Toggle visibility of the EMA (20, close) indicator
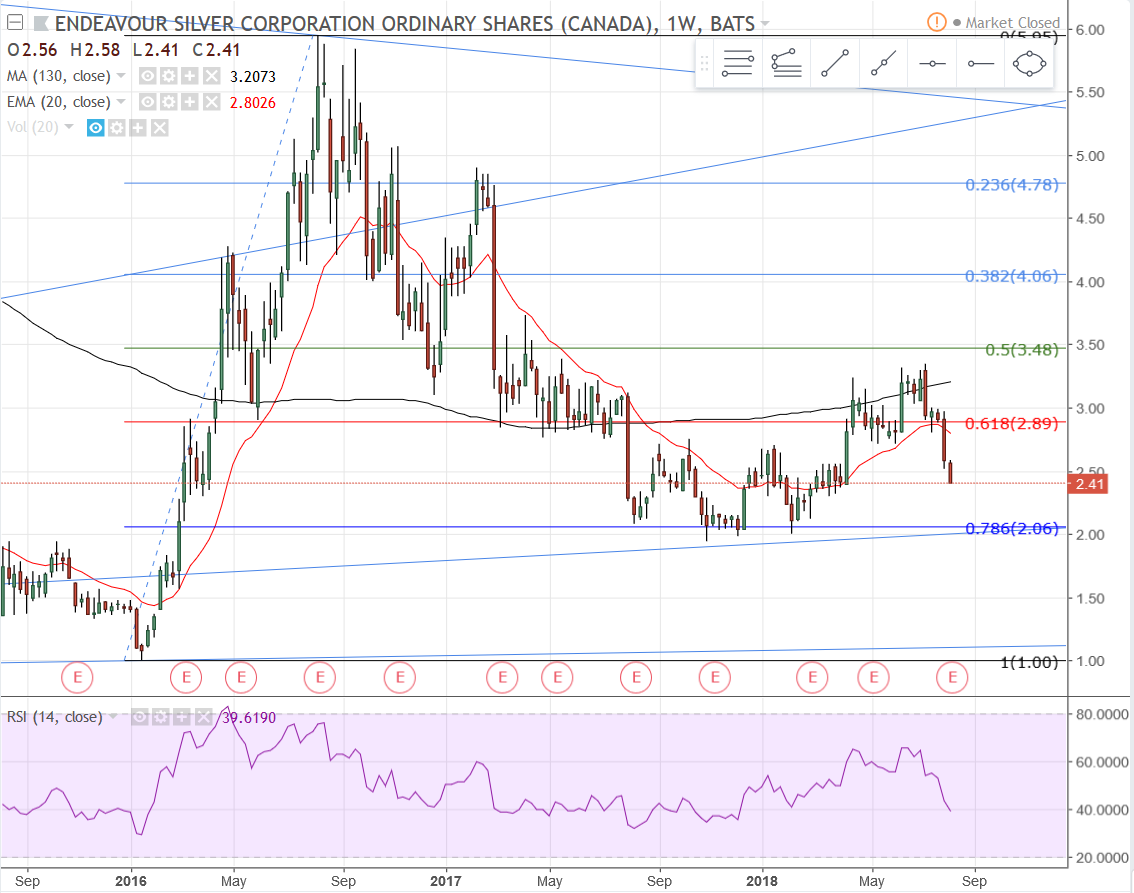This screenshot has height=893, width=1134. [147, 102]
